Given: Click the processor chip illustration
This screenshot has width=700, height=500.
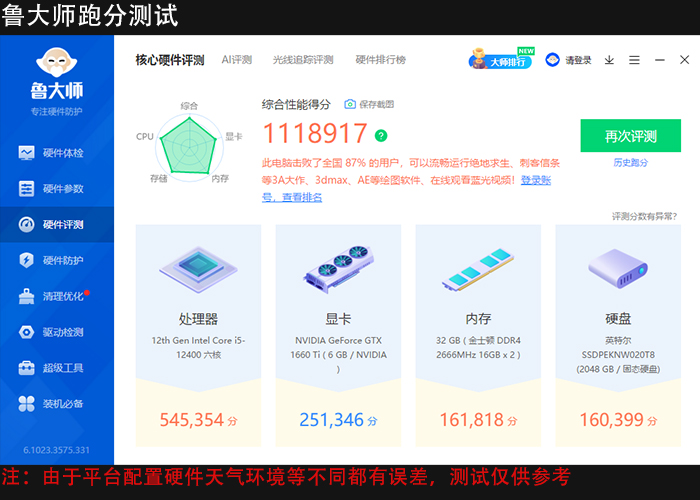Looking at the screenshot, I should point(198,269).
